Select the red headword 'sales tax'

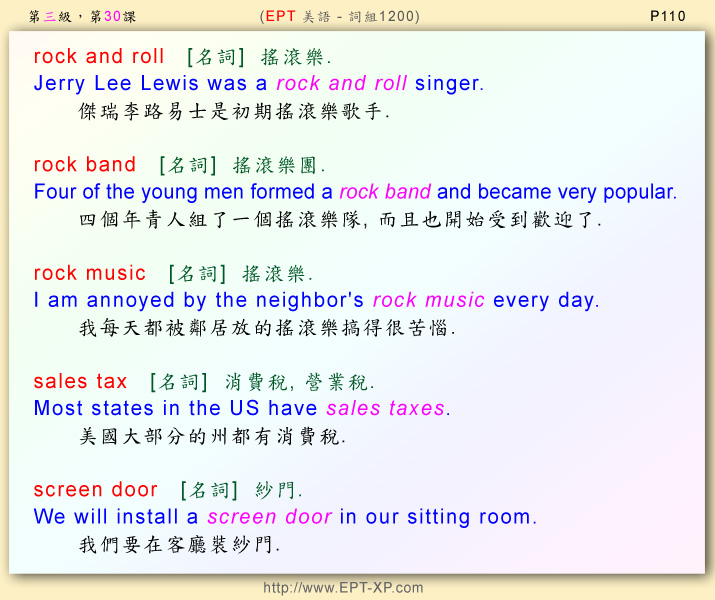click(x=81, y=381)
